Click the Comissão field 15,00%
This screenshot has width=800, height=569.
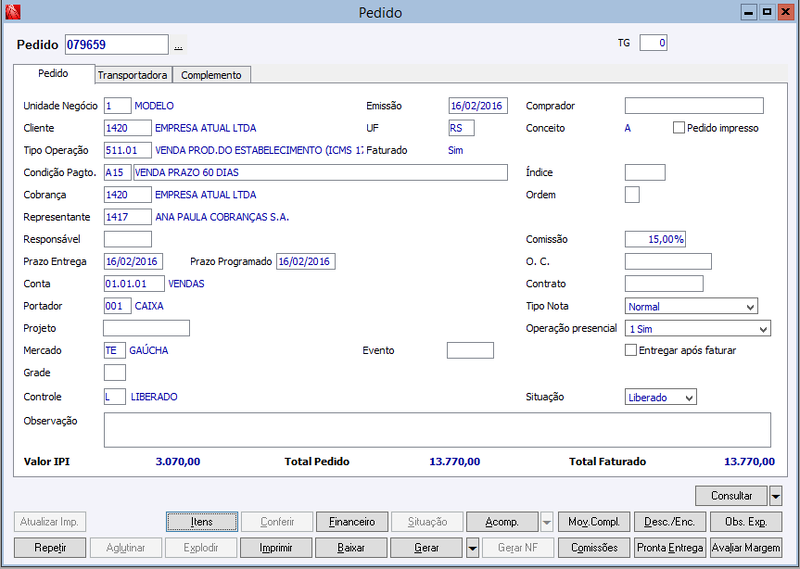click(x=655, y=239)
